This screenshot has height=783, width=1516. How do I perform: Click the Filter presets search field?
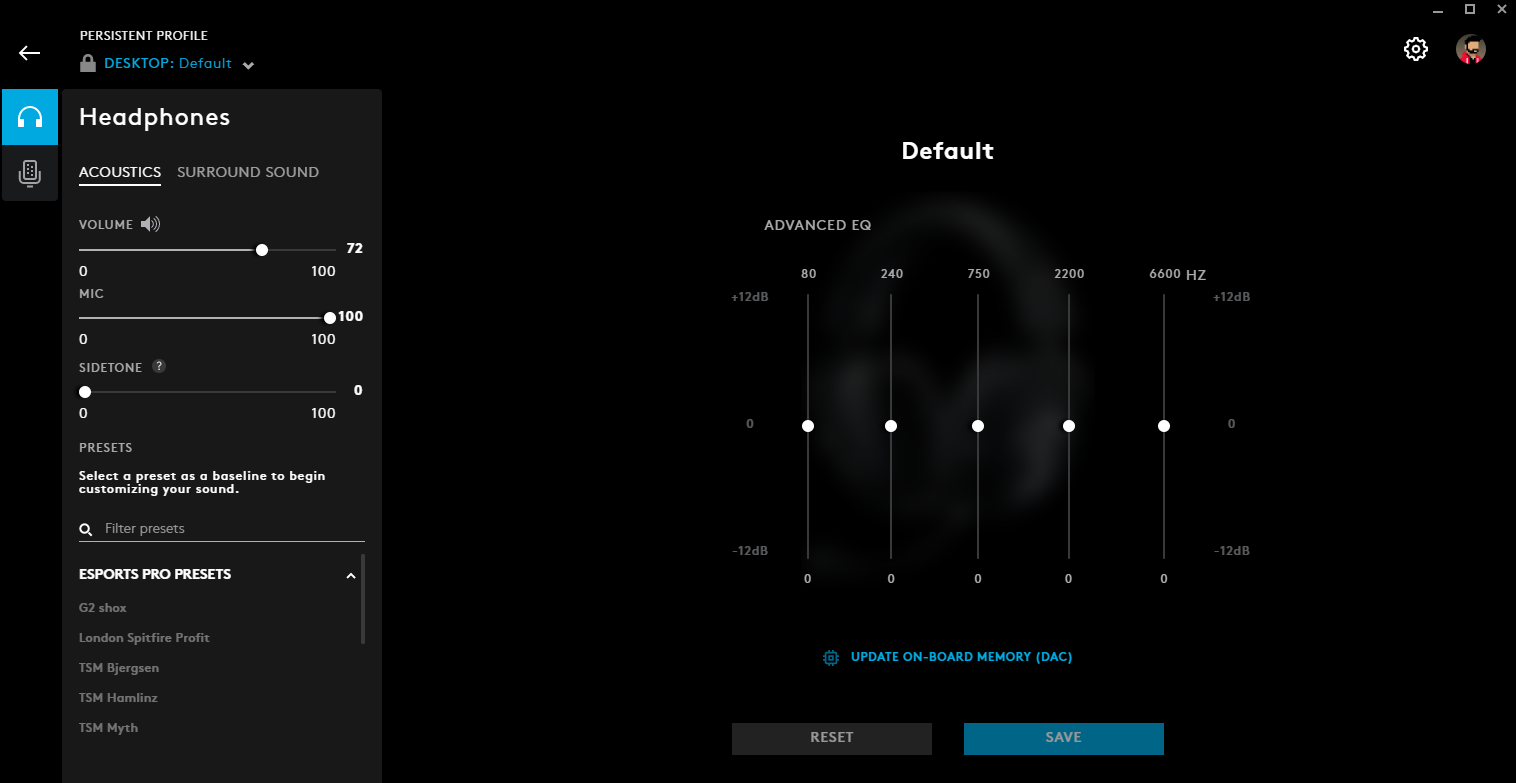click(230, 528)
